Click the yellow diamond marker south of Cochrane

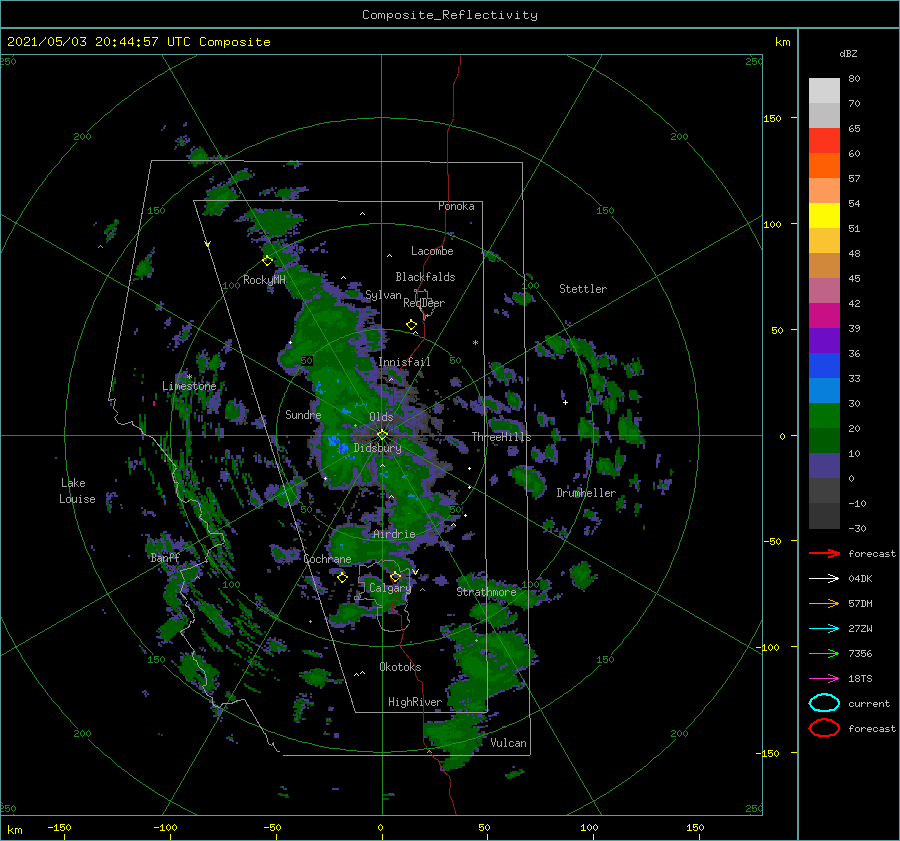click(342, 578)
